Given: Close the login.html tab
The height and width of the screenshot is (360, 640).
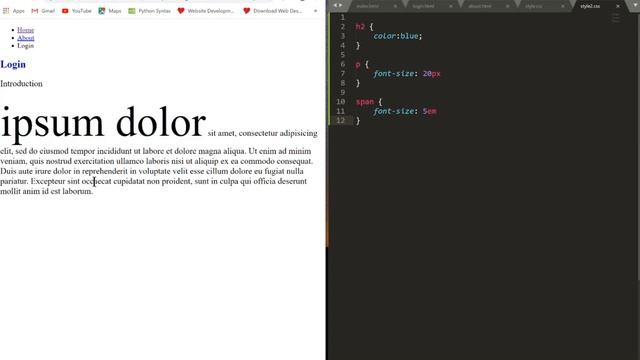Looking at the screenshot, I should (451, 6).
